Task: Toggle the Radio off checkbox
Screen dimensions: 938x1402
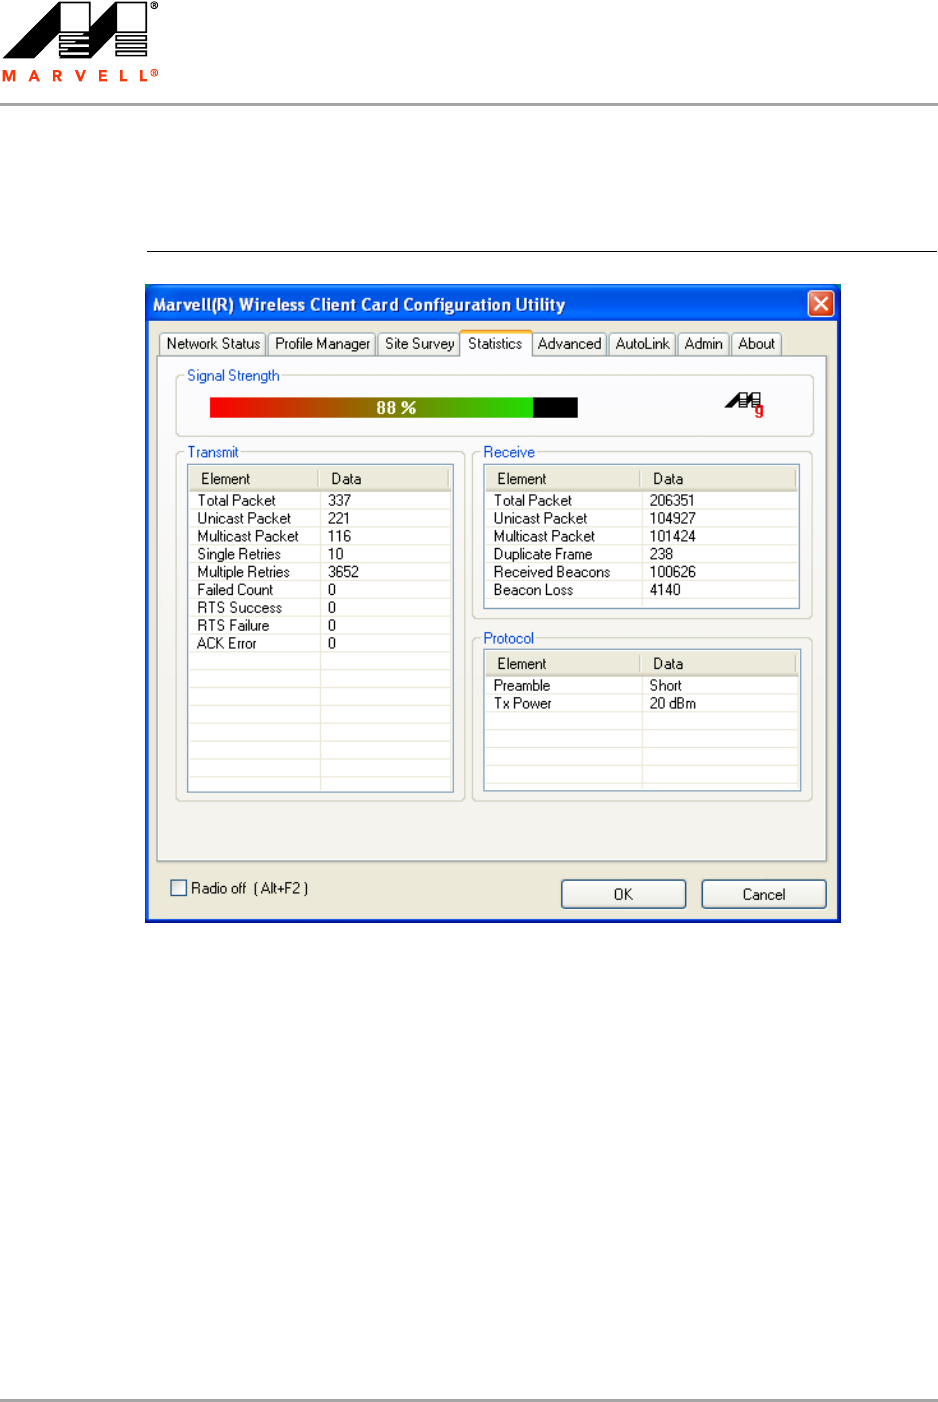Action: (179, 888)
